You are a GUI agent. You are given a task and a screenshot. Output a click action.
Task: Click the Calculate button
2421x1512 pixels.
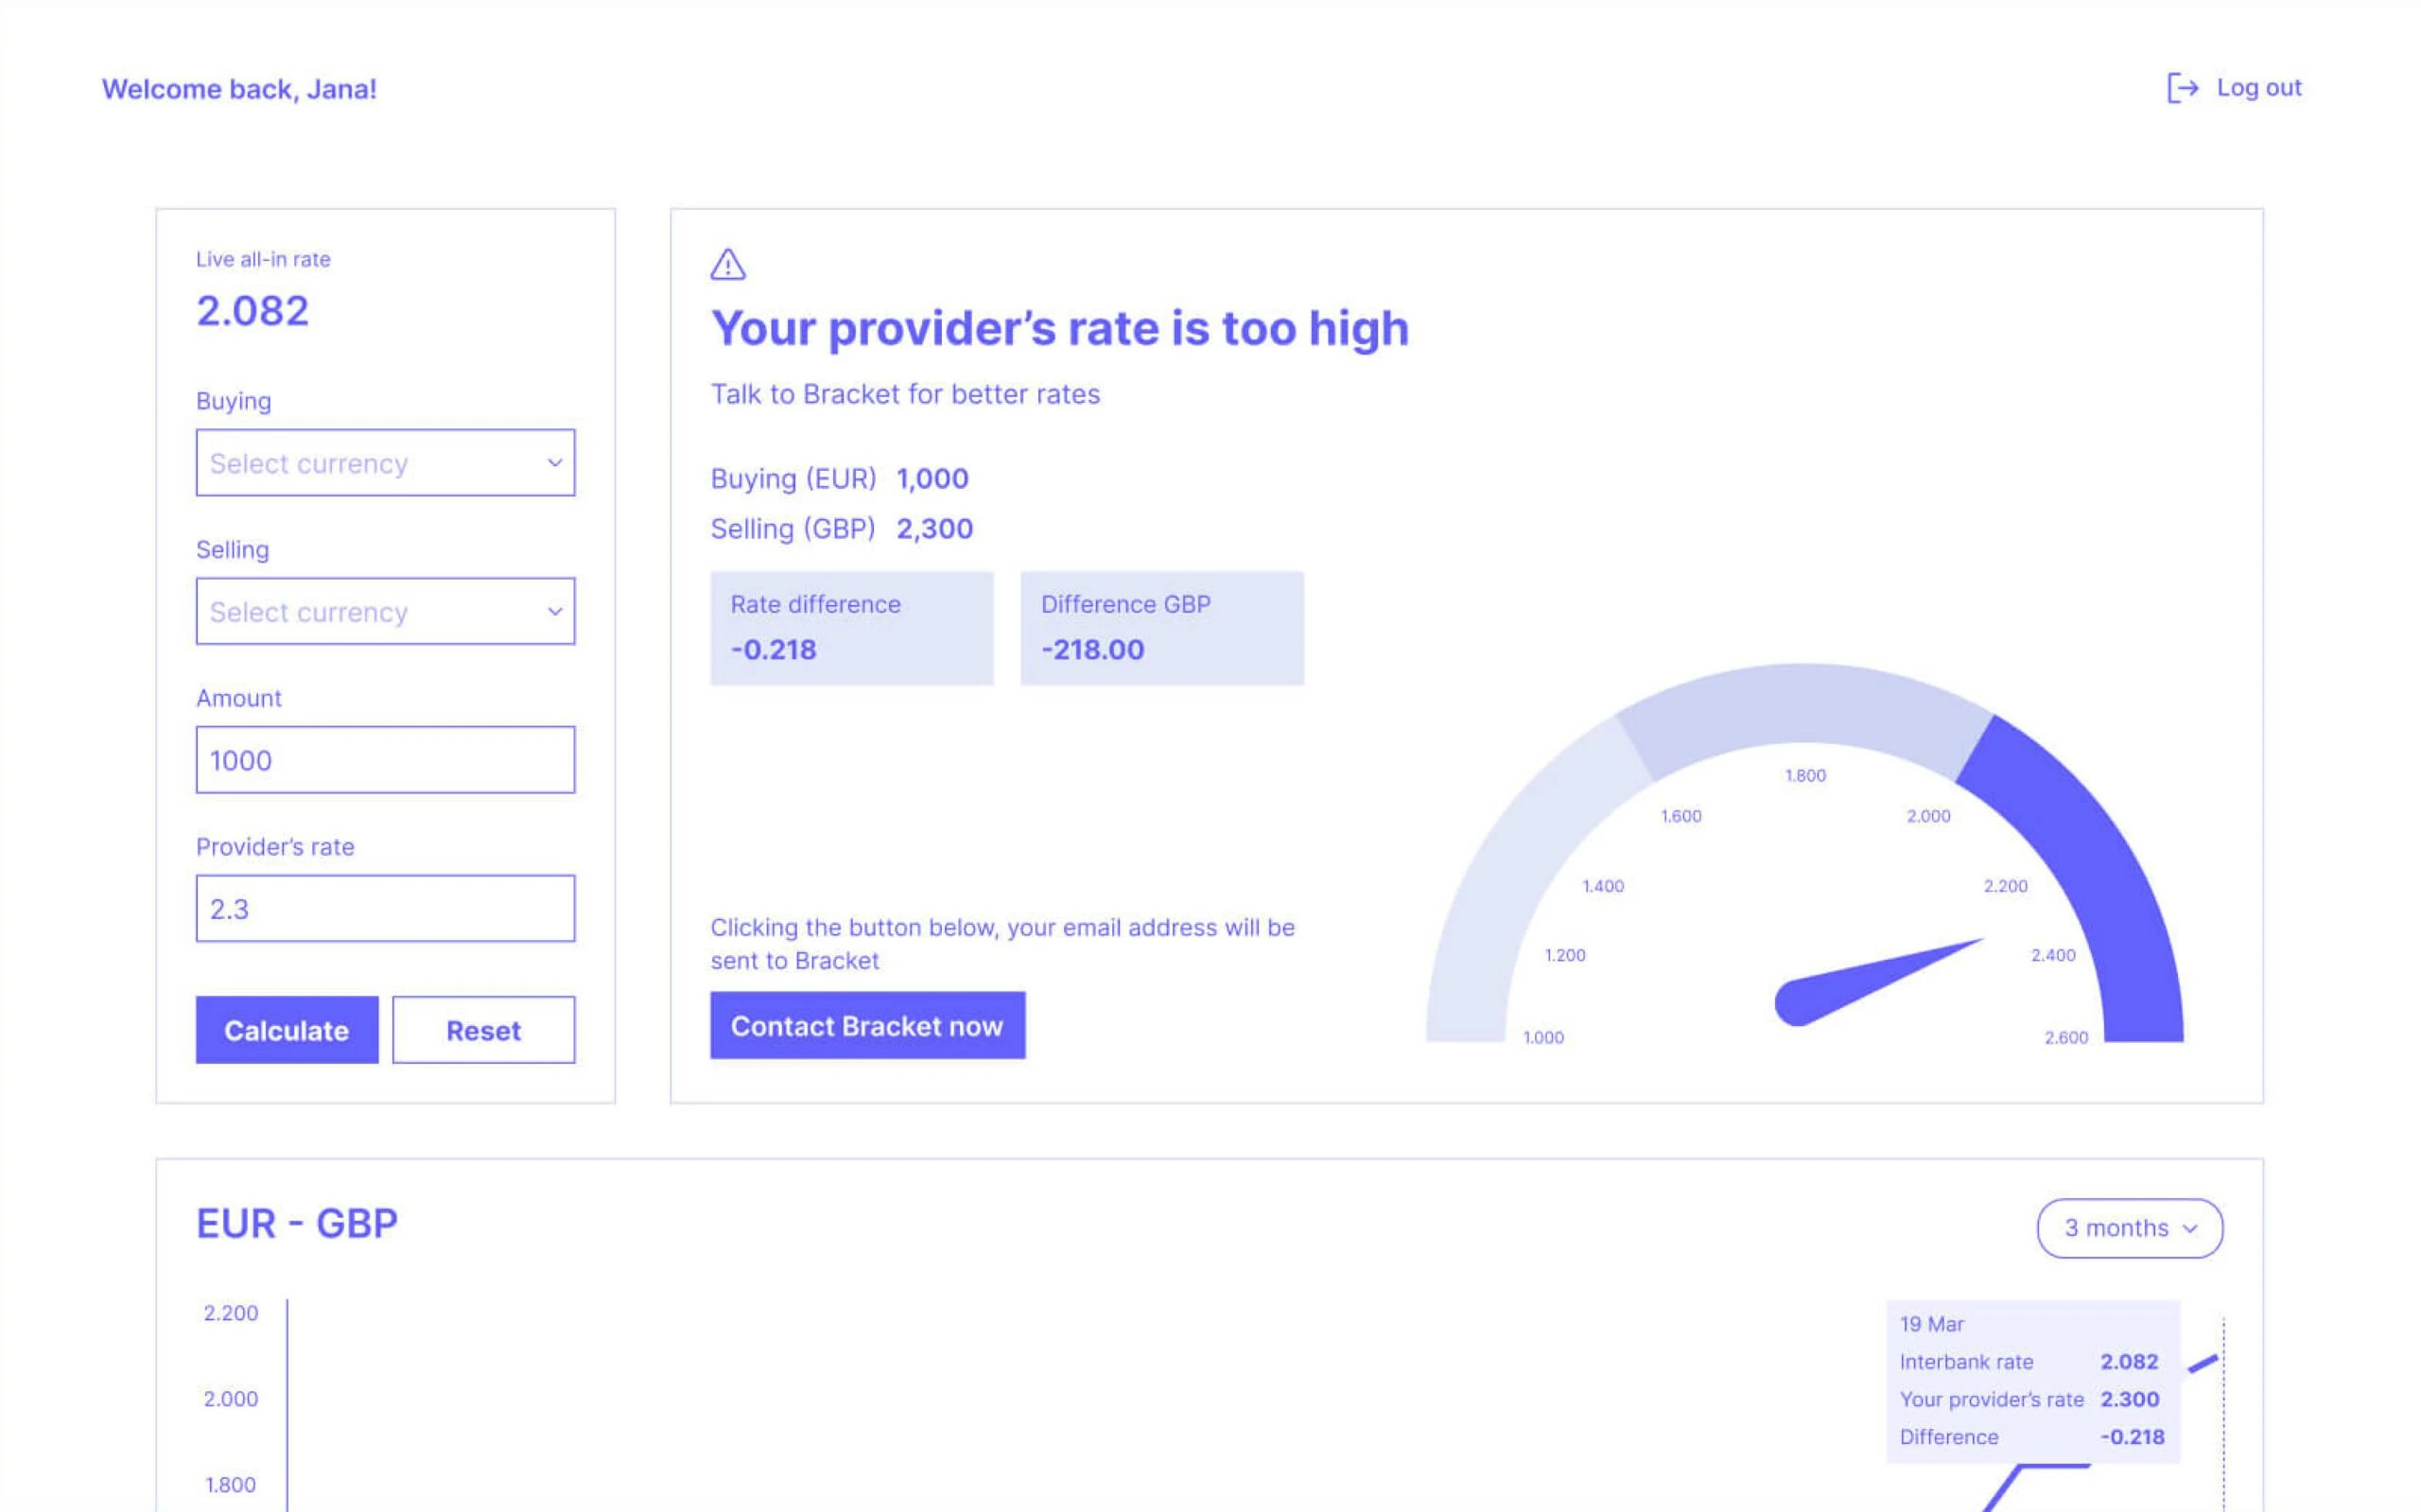(x=284, y=1028)
